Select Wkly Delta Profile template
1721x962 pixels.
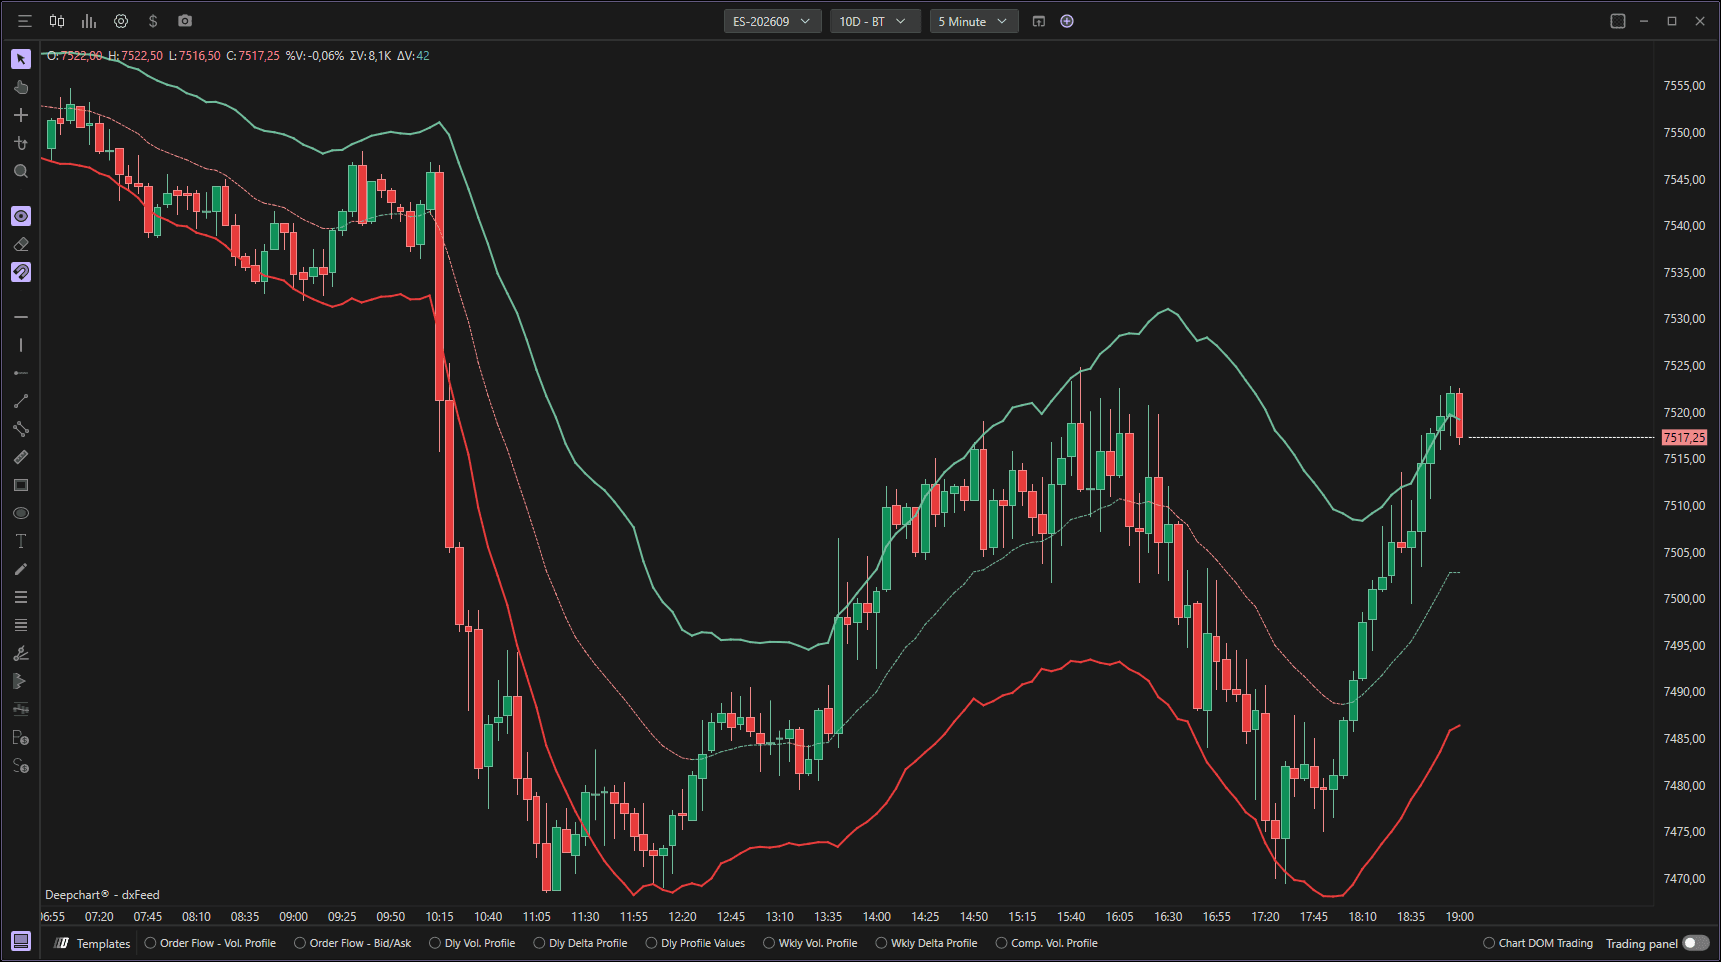coord(926,943)
